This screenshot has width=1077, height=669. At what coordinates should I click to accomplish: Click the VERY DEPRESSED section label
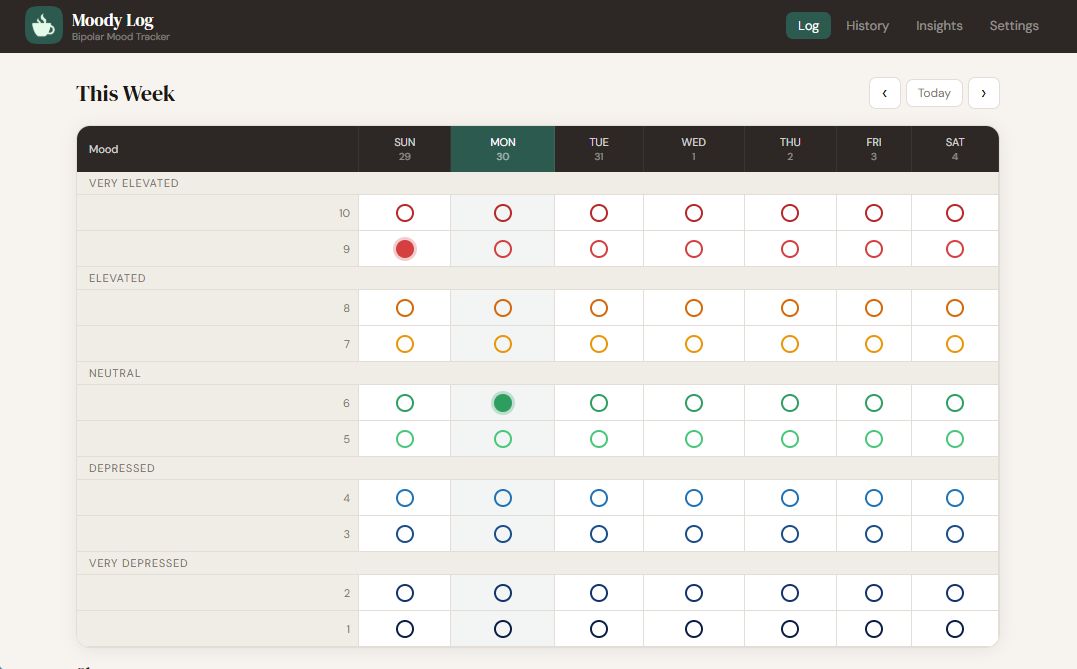click(x=138, y=563)
